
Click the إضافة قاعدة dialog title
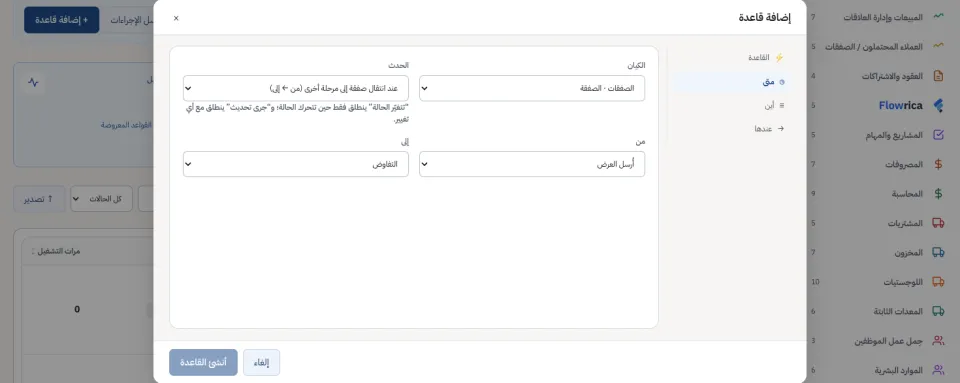pyautogui.click(x=765, y=18)
